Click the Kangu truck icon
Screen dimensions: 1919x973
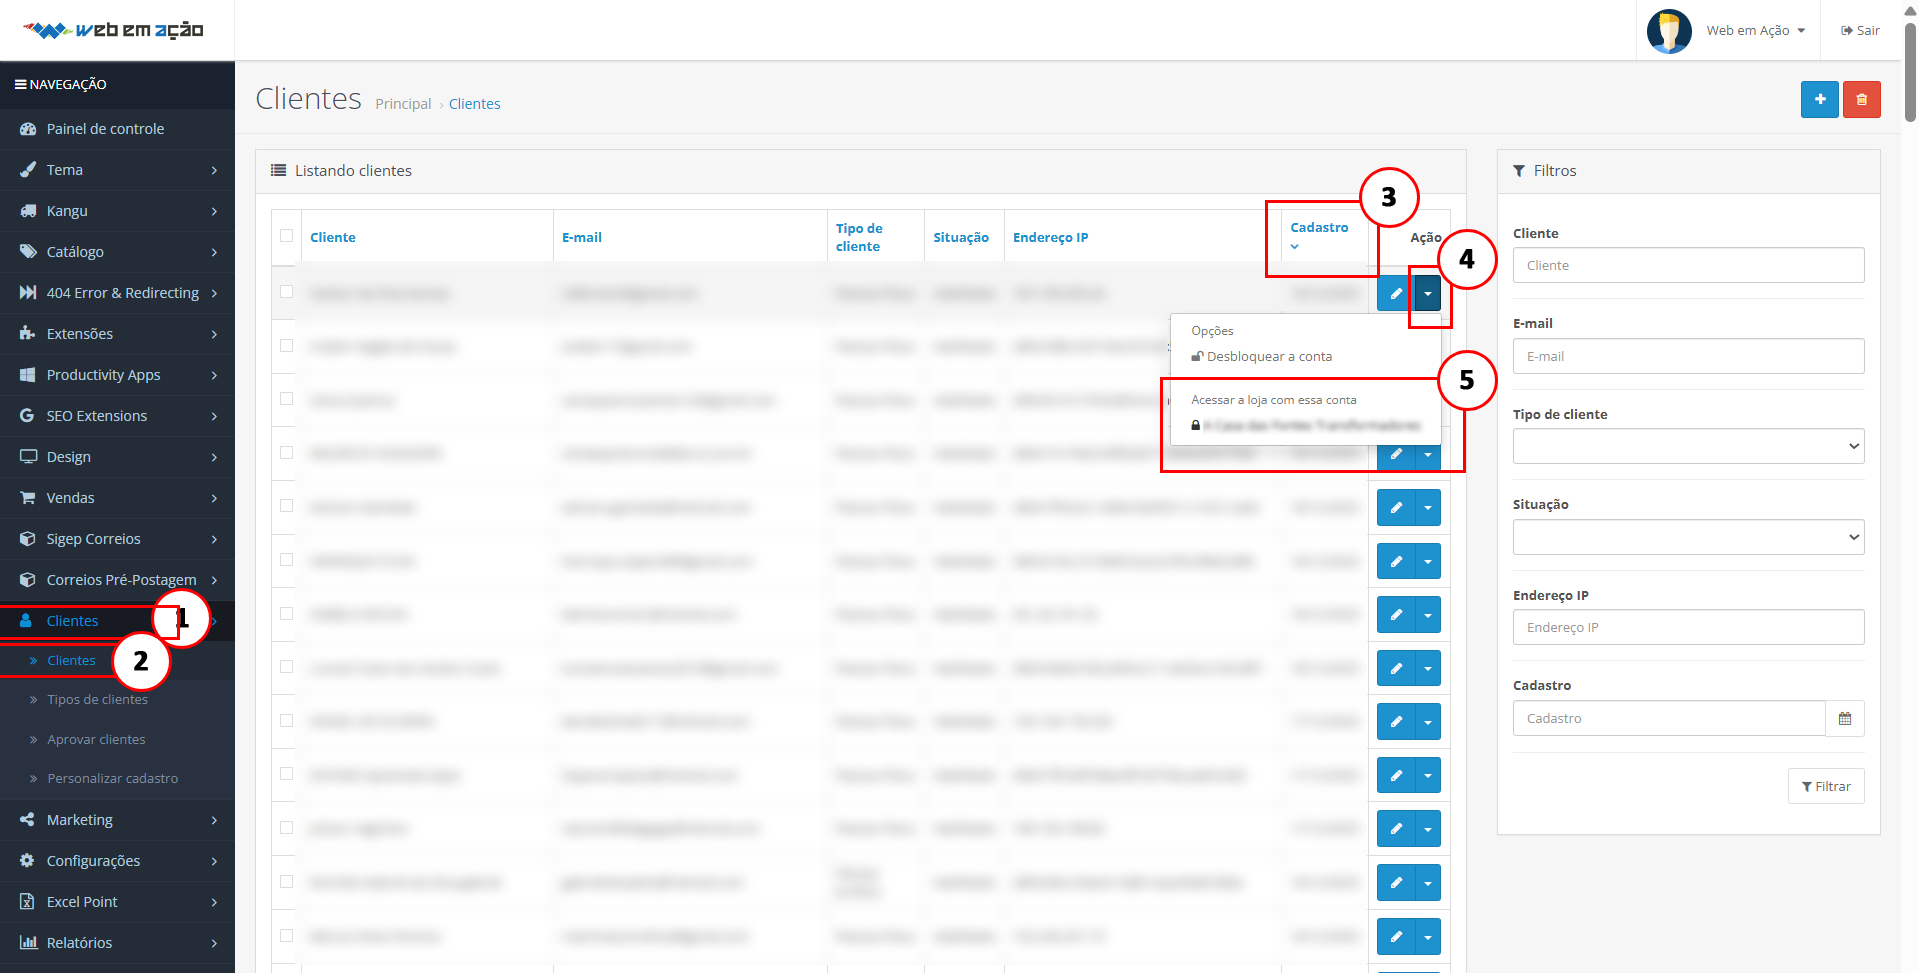(x=28, y=211)
